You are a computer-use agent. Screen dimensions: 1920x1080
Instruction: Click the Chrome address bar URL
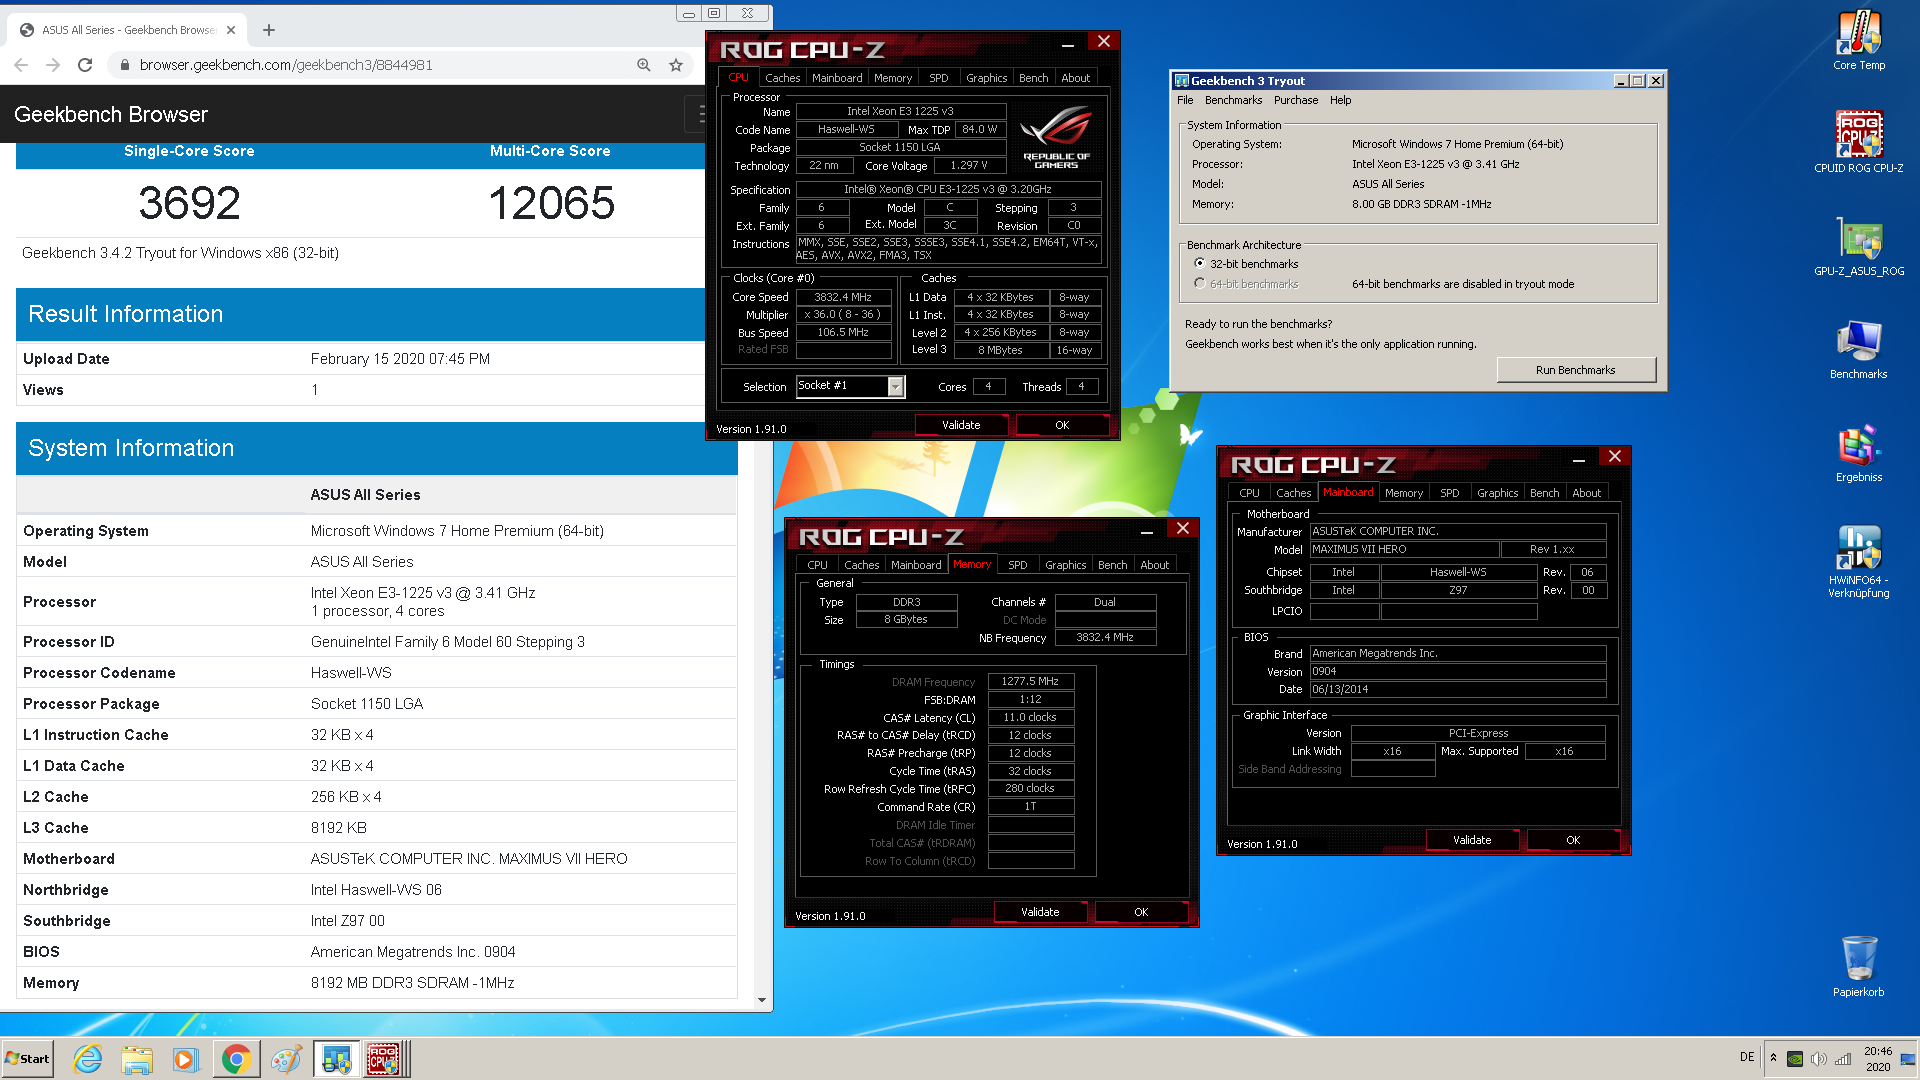tap(286, 65)
